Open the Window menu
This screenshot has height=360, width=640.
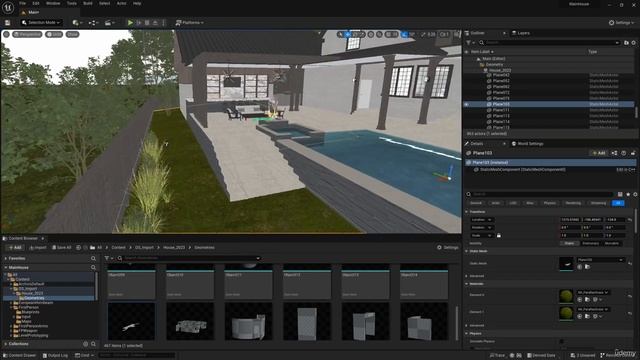click(x=53, y=3)
